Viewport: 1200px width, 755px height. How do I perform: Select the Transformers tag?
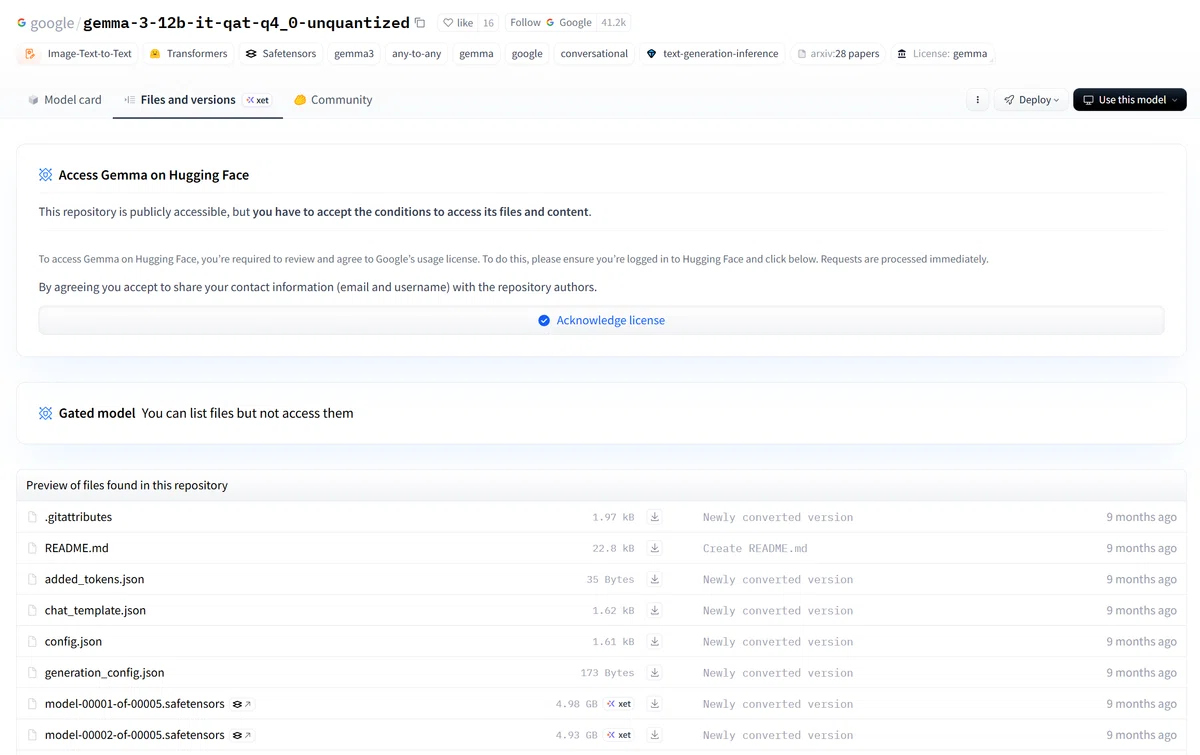[x=188, y=54]
